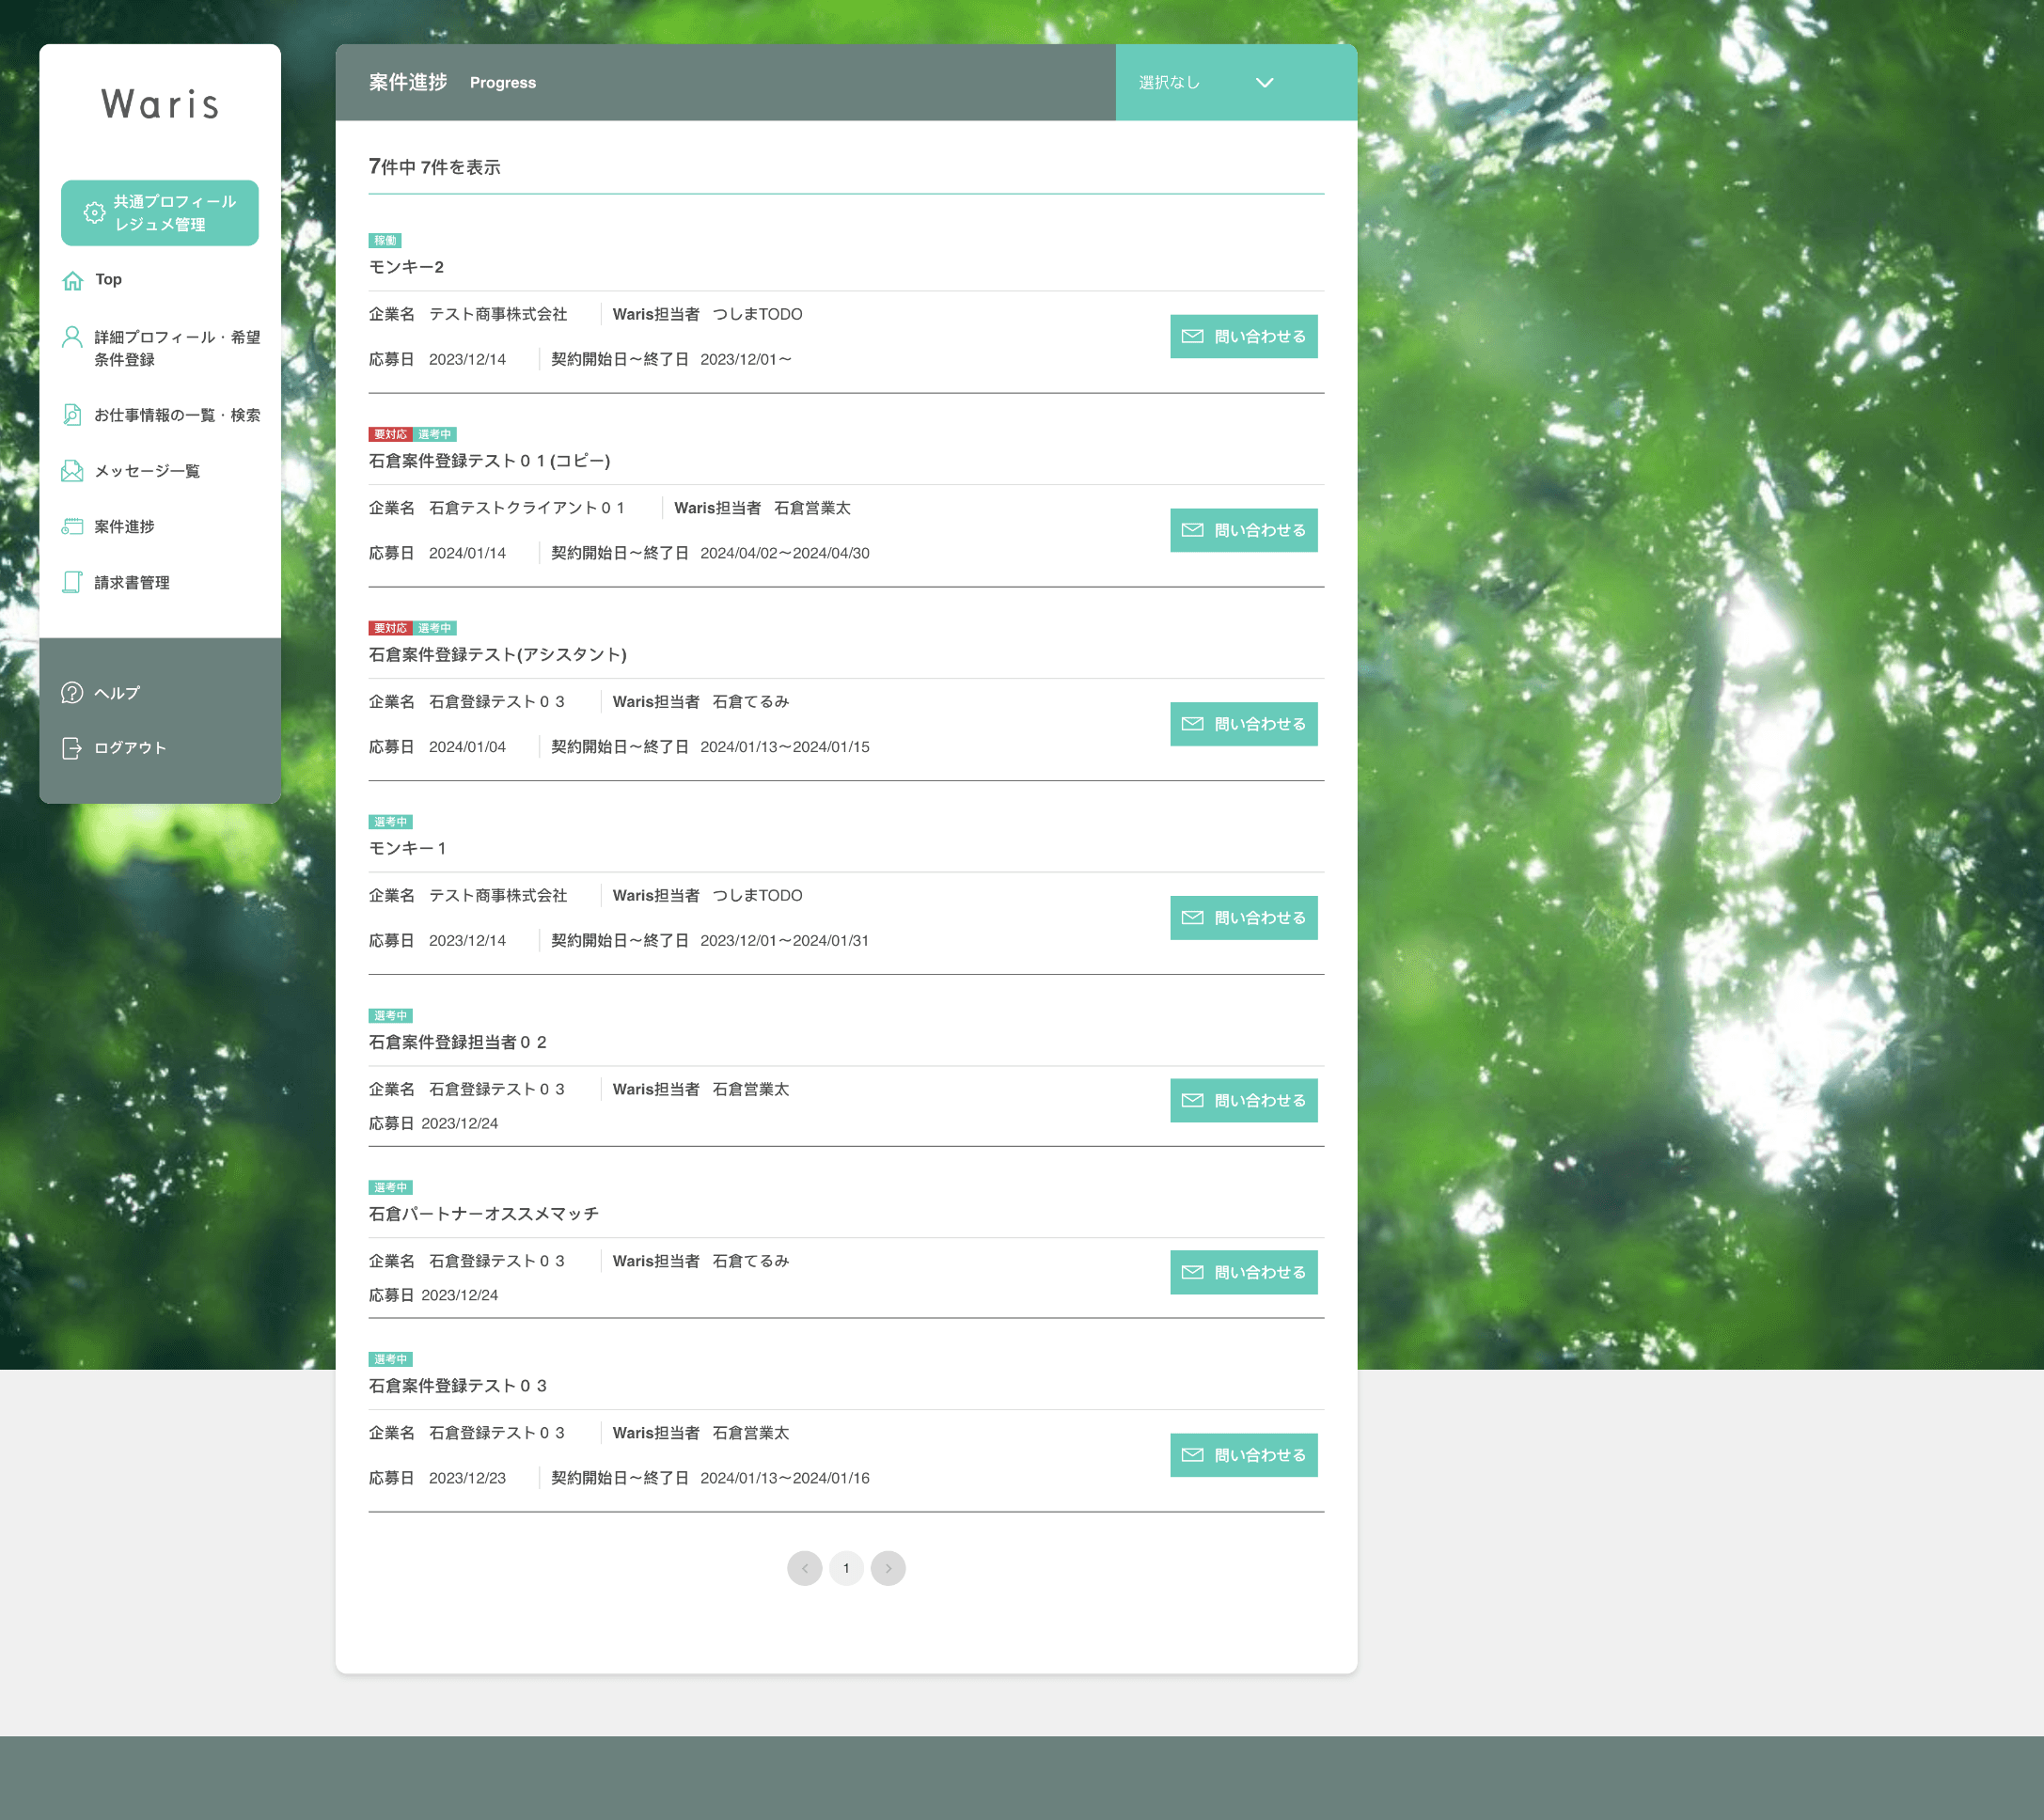Click the person icon for 詳細プロフィール

(x=72, y=337)
